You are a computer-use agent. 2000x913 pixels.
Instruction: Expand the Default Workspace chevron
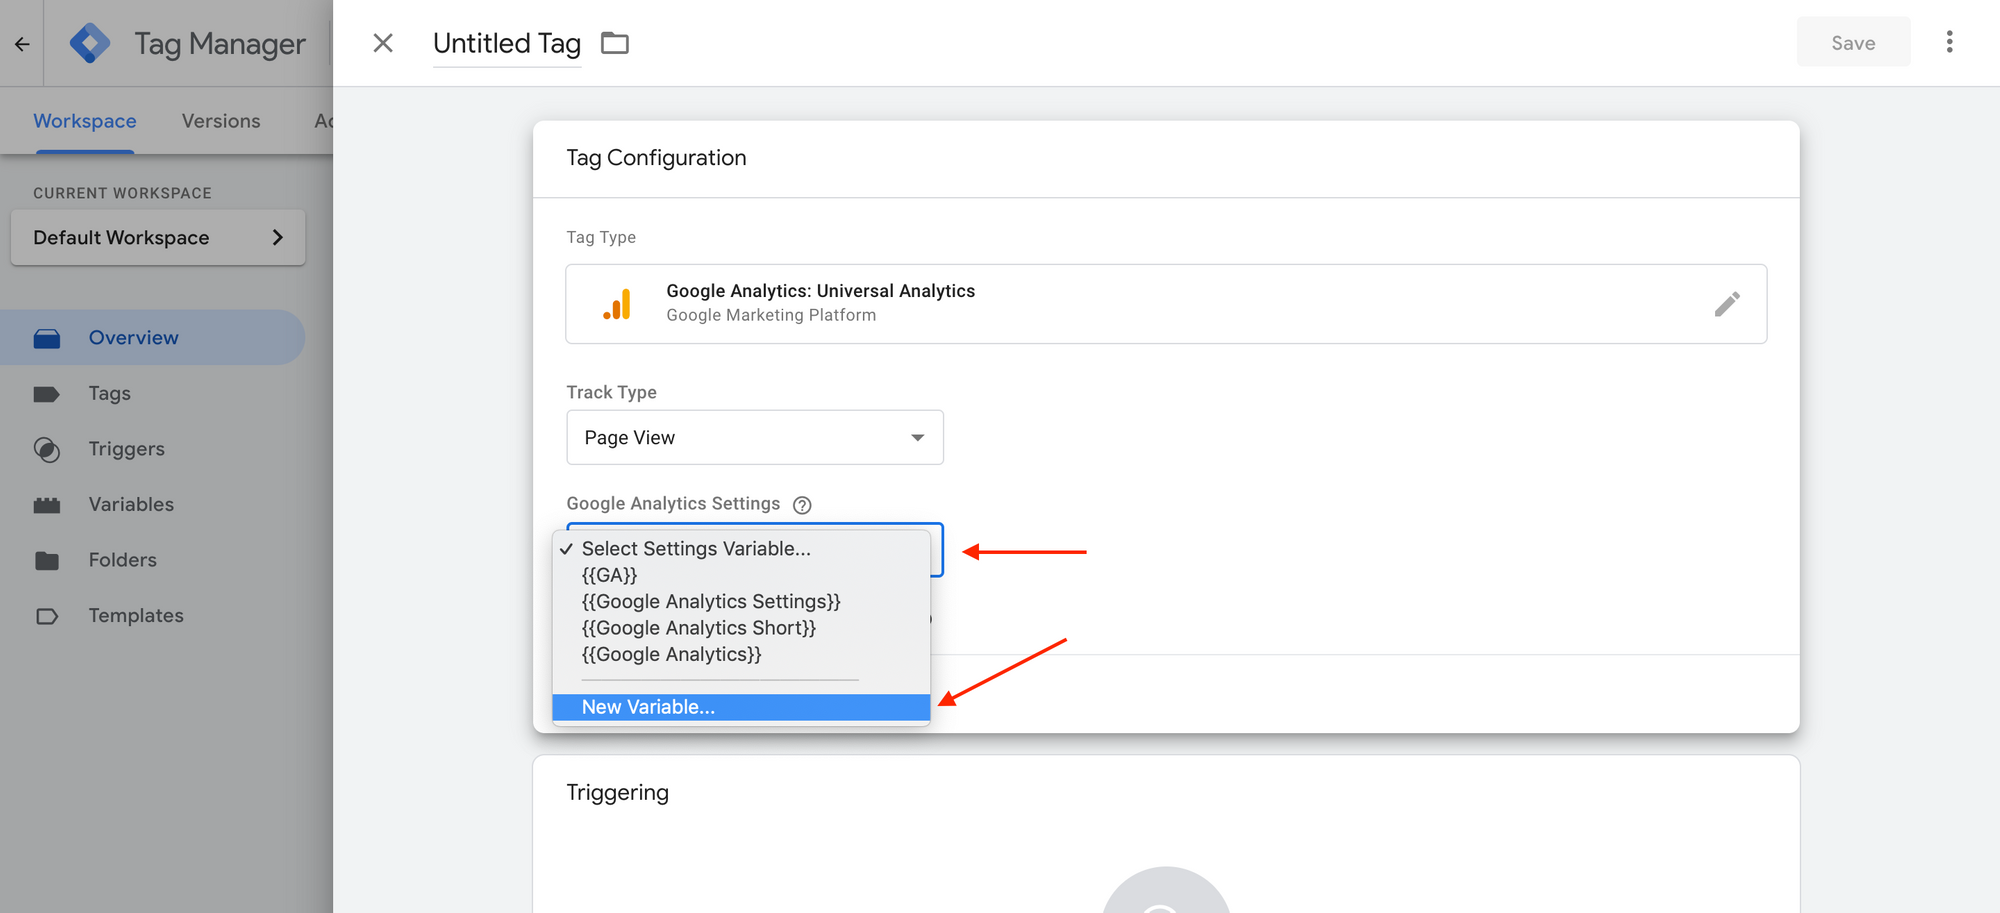click(x=278, y=237)
